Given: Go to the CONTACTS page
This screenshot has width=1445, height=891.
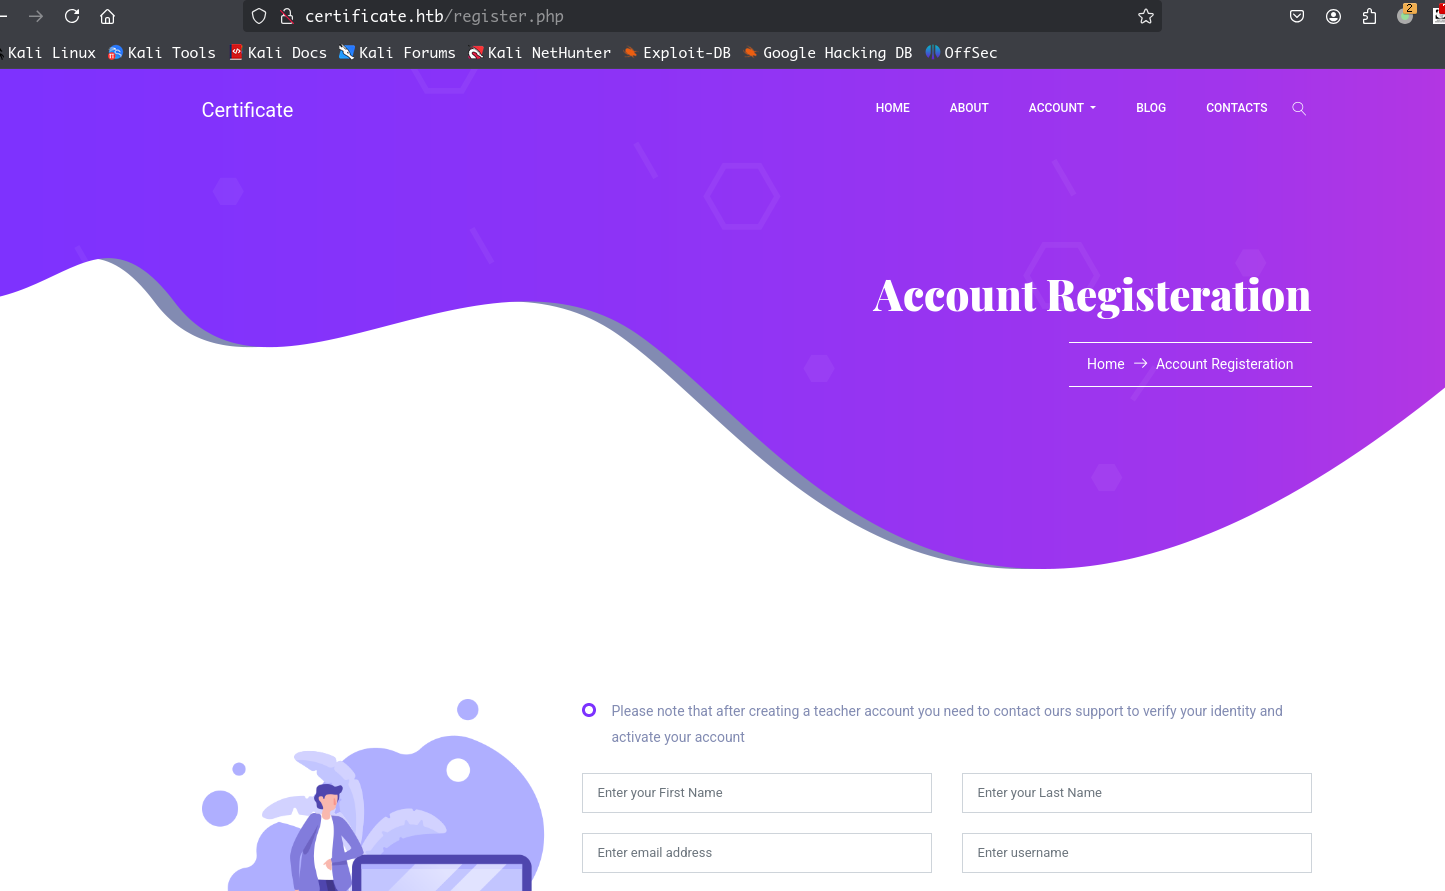Looking at the screenshot, I should [x=1237, y=108].
